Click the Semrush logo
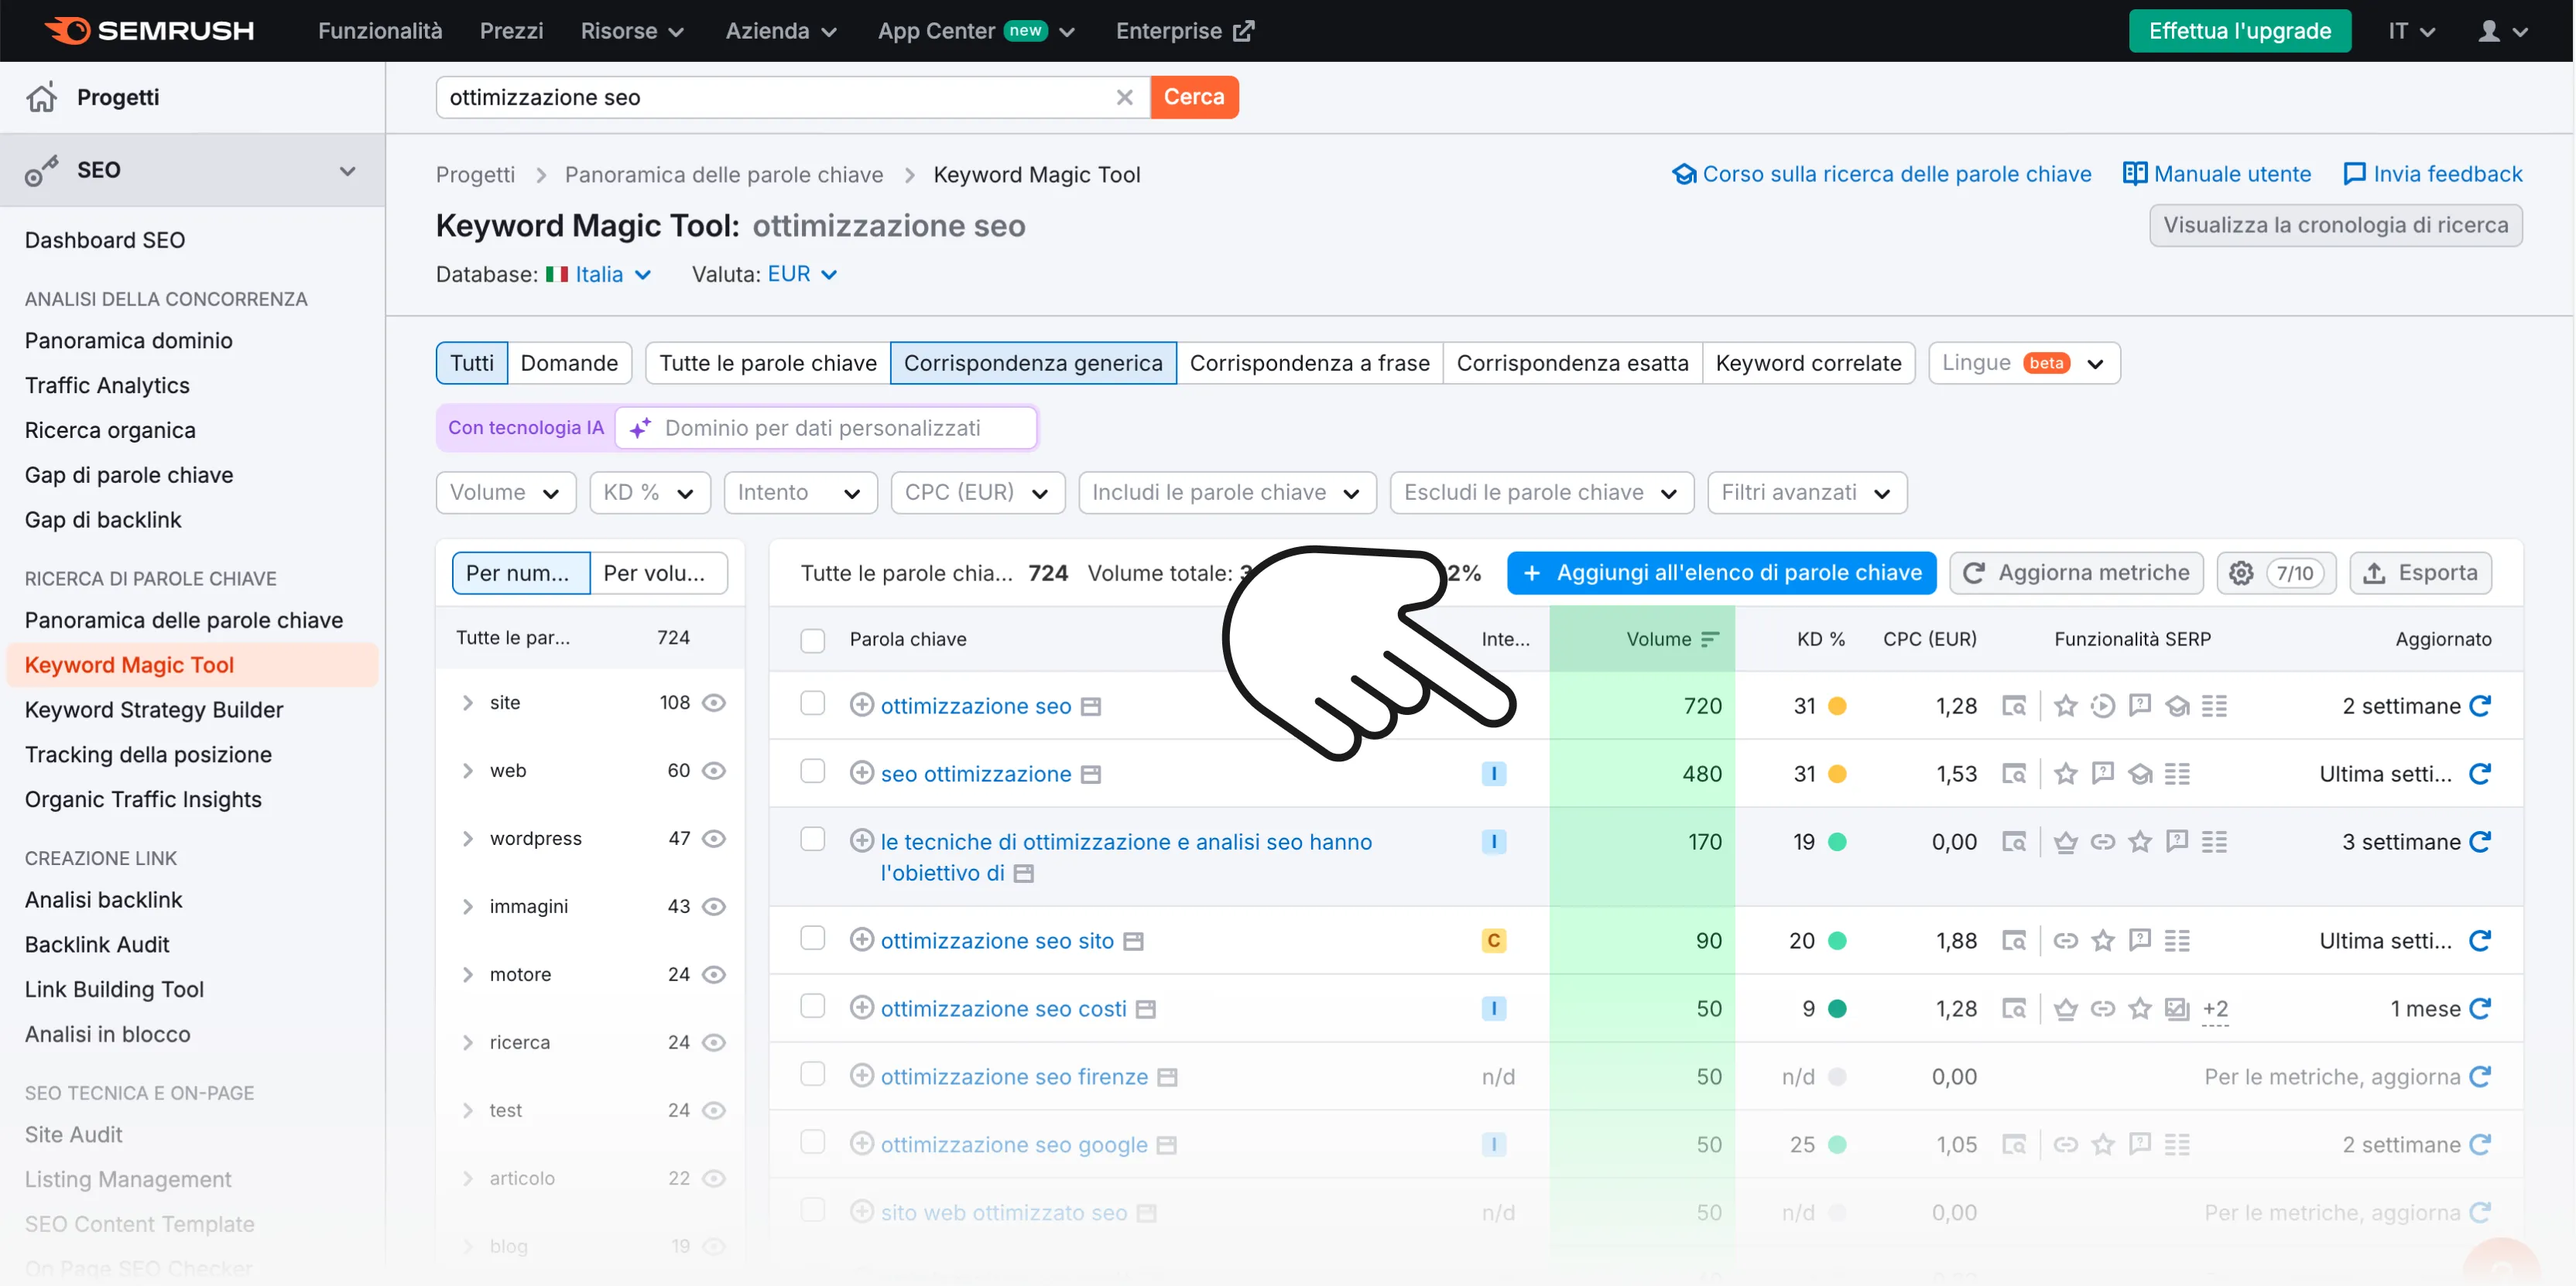The image size is (2576, 1286). (149, 31)
